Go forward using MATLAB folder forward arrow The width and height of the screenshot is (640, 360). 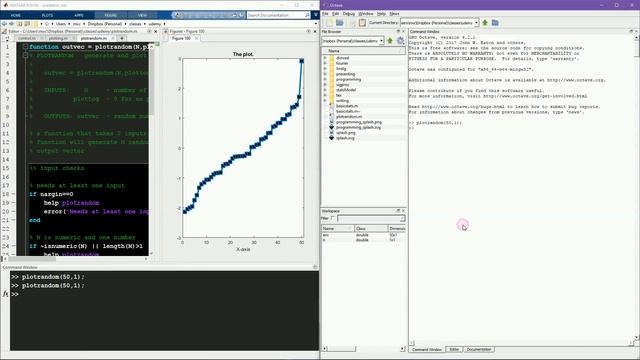pos(11,24)
